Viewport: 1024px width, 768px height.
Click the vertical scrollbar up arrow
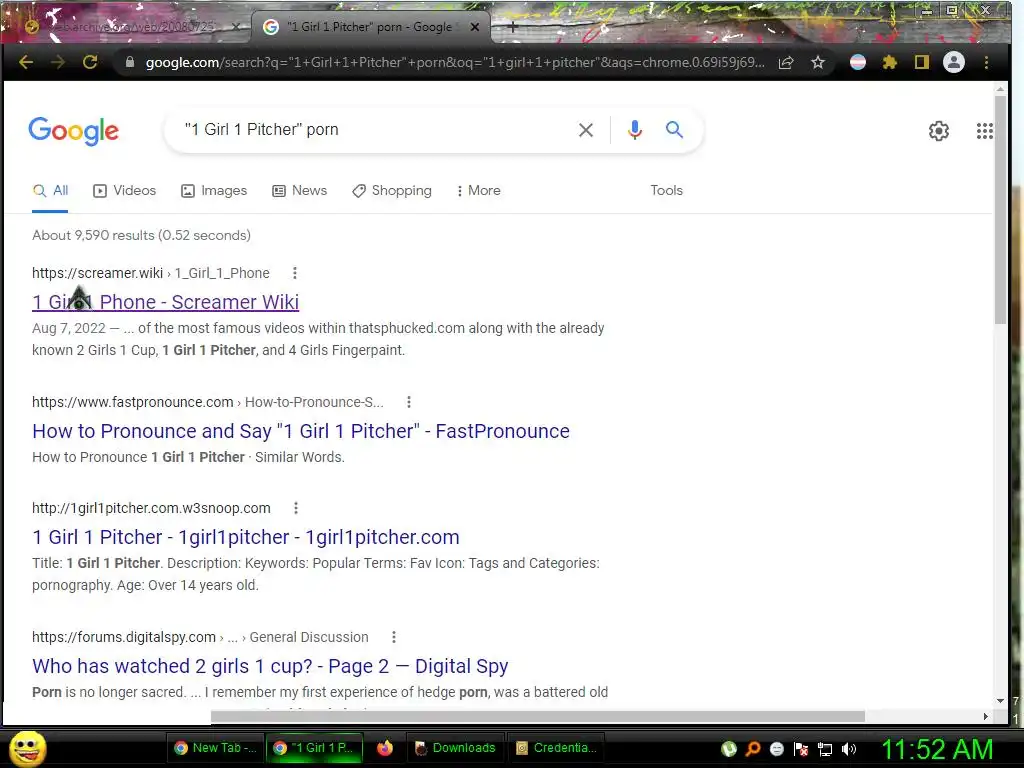click(1000, 88)
